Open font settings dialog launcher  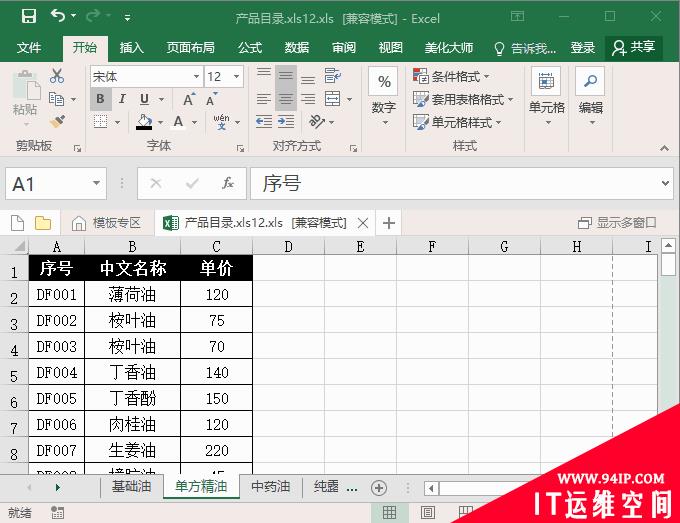(x=240, y=149)
